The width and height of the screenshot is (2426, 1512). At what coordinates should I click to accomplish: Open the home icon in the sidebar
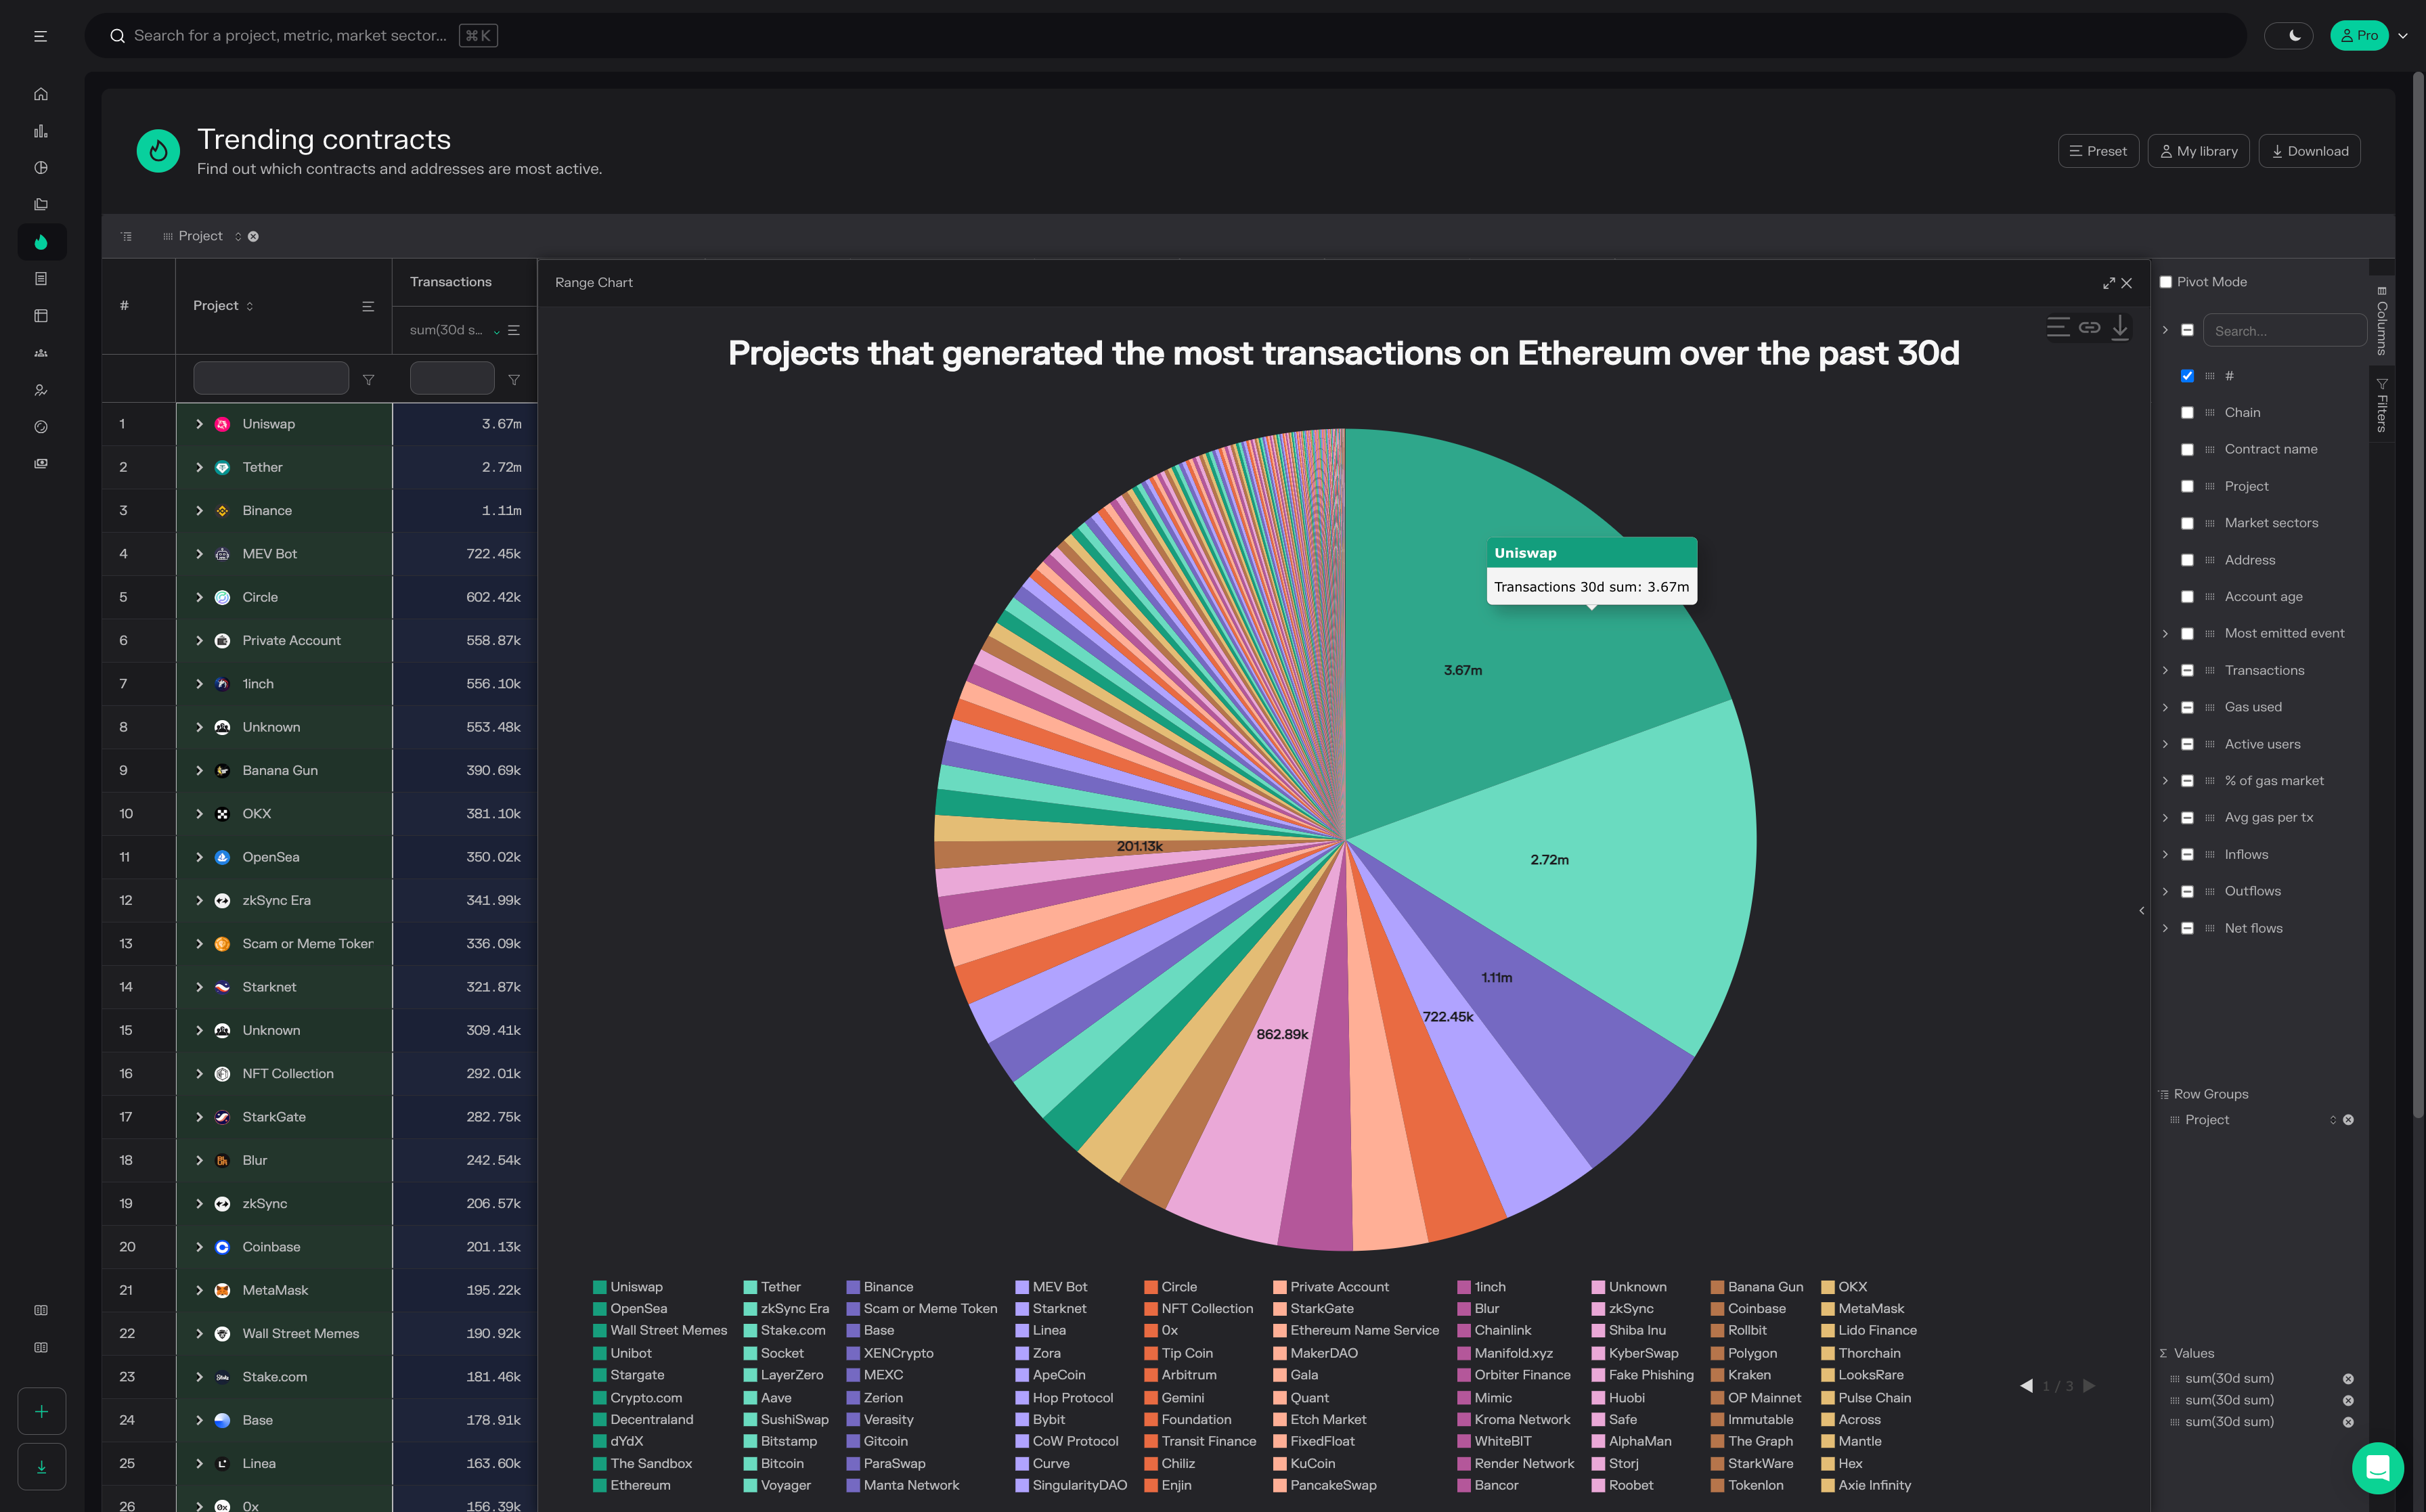tap(41, 94)
